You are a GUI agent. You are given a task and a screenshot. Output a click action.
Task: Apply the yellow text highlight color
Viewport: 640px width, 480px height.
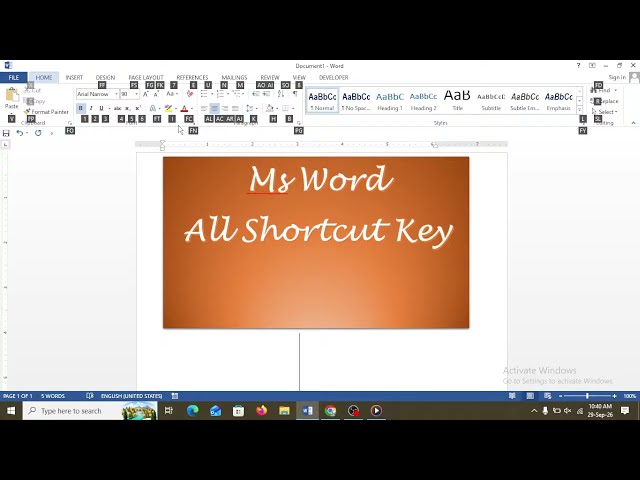(168, 108)
